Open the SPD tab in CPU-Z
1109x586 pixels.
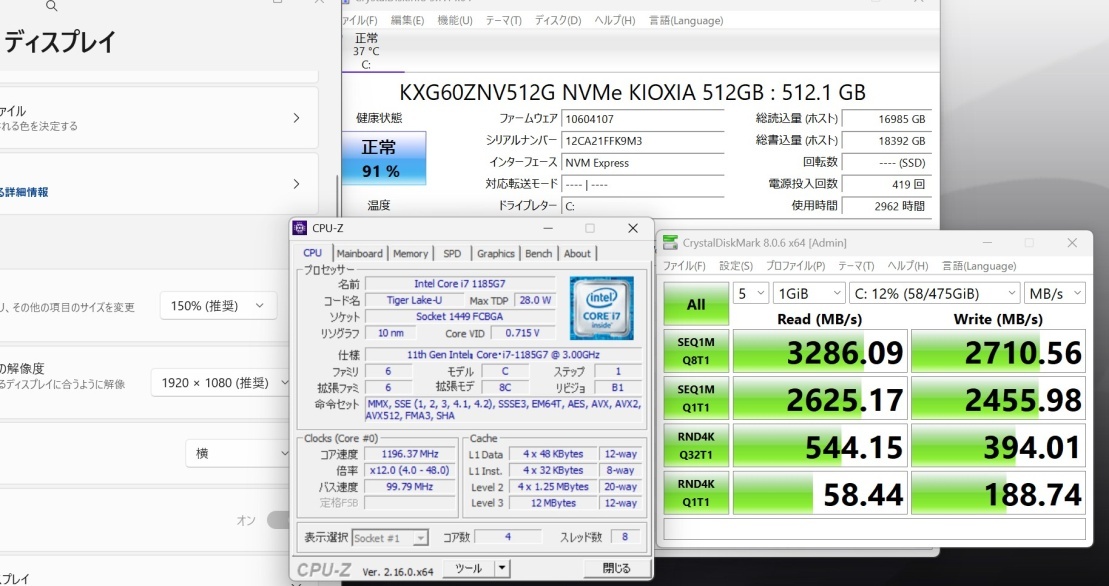pyautogui.click(x=452, y=254)
